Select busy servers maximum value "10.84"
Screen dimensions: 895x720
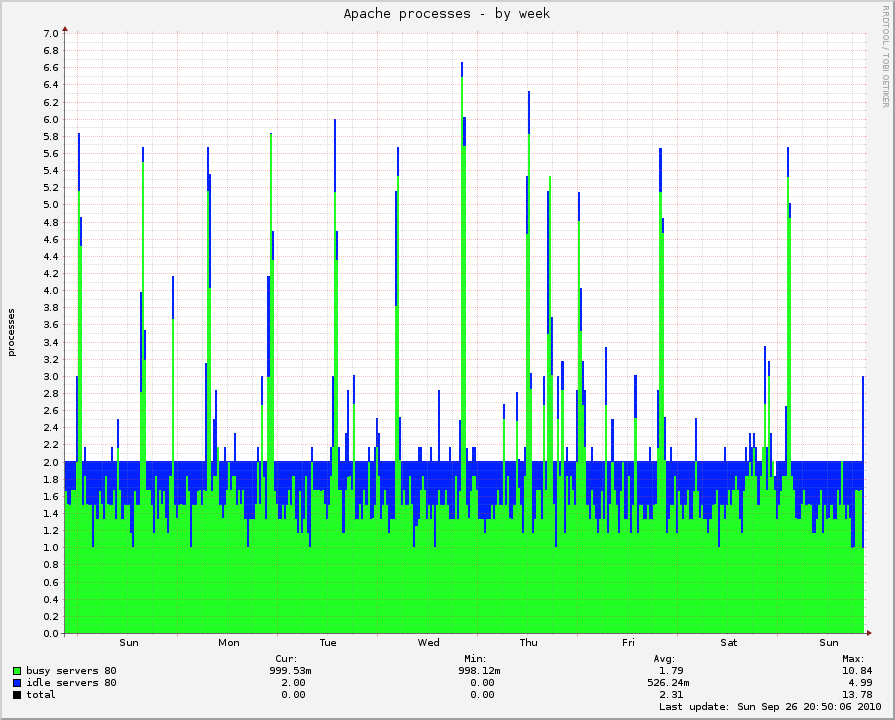[x=857, y=671]
